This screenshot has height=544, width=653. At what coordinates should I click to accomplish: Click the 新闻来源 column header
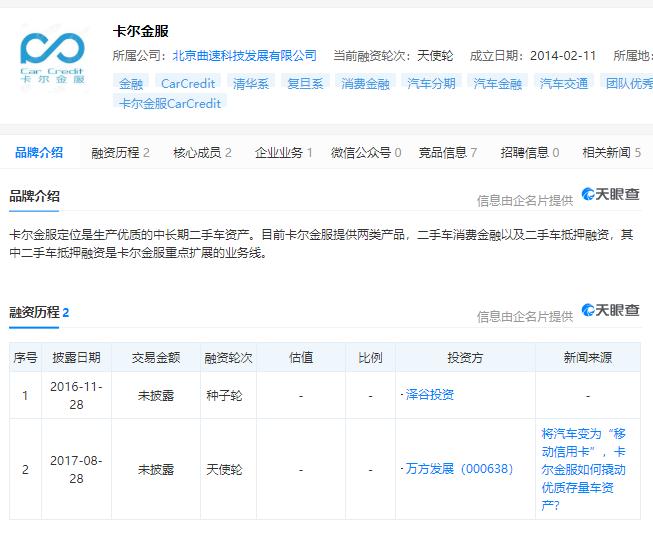tap(588, 357)
